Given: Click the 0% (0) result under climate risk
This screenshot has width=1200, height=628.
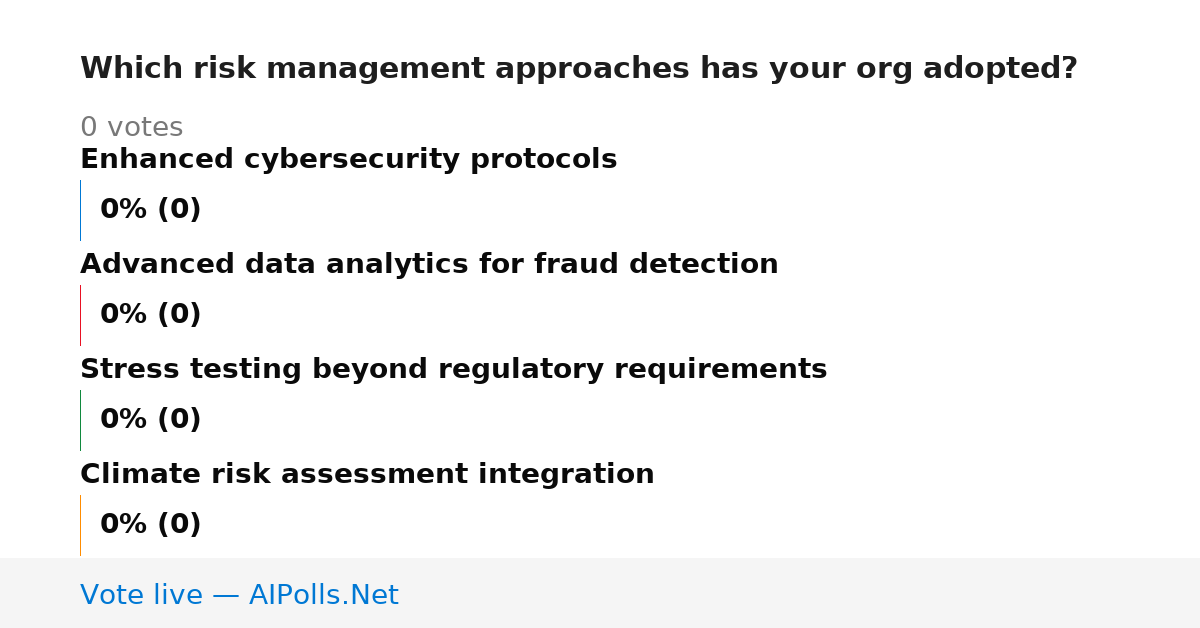Looking at the screenshot, I should (150, 525).
